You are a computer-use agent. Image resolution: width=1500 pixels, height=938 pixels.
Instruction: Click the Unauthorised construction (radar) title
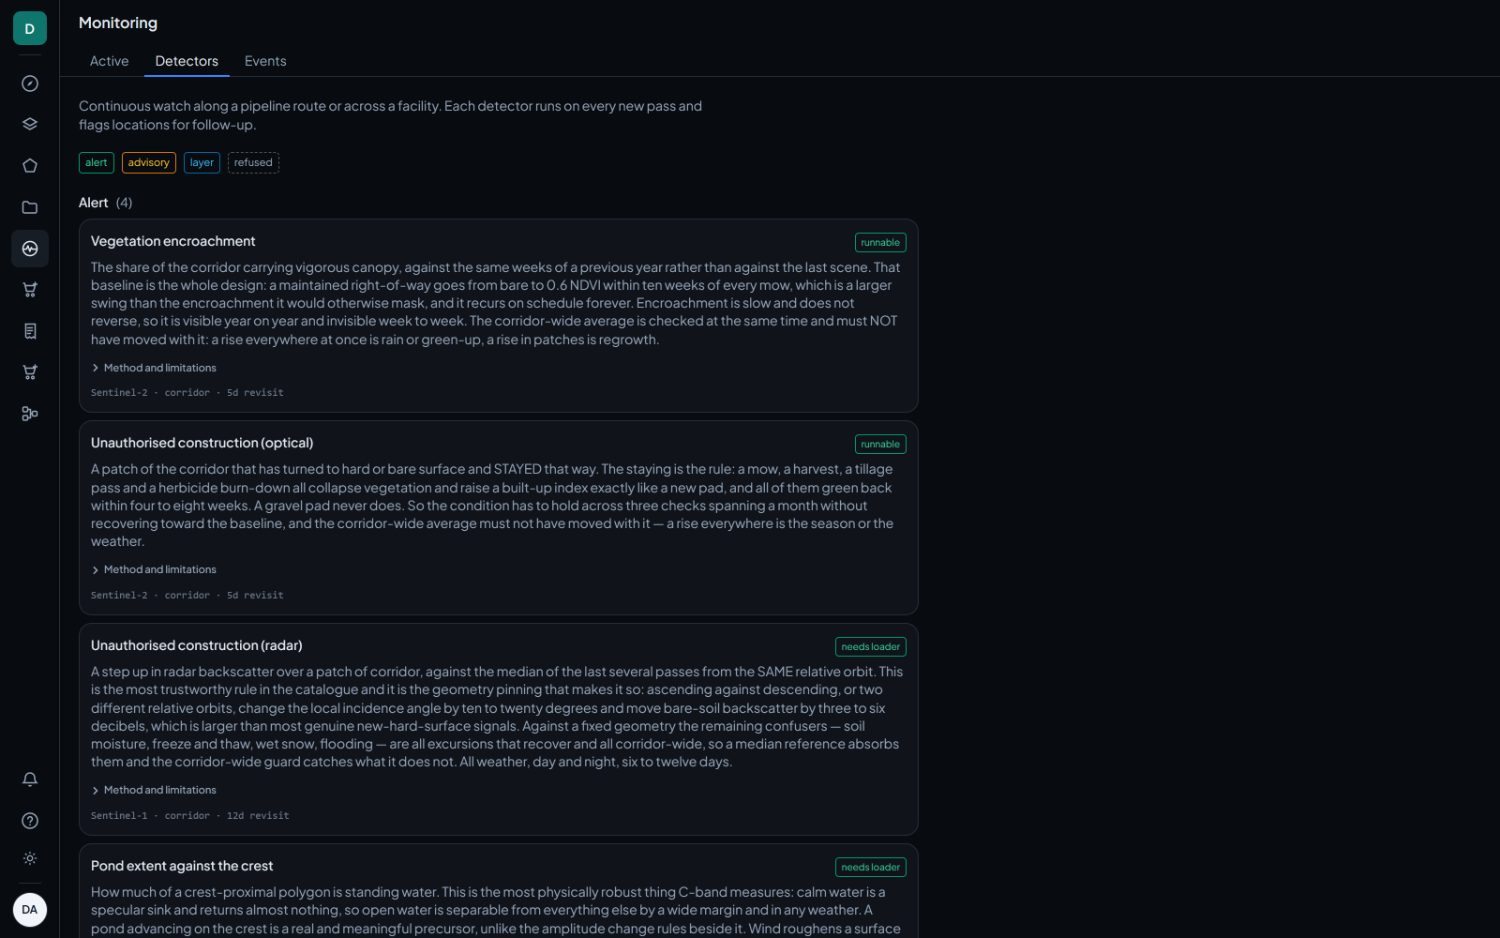[x=196, y=646]
